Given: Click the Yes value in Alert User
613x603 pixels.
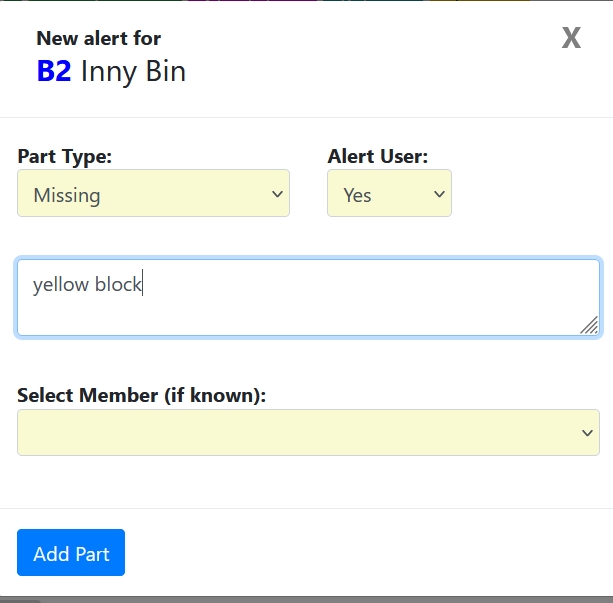Looking at the screenshot, I should [x=358, y=195].
